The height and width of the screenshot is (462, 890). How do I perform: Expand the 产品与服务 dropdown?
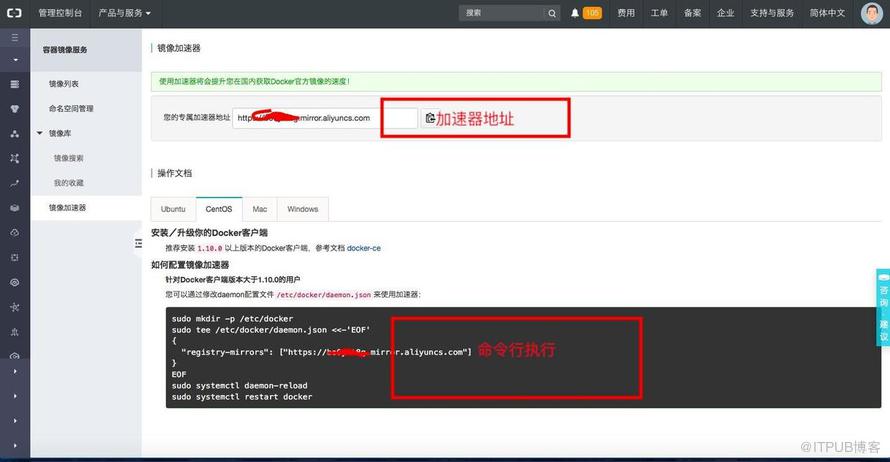click(124, 12)
